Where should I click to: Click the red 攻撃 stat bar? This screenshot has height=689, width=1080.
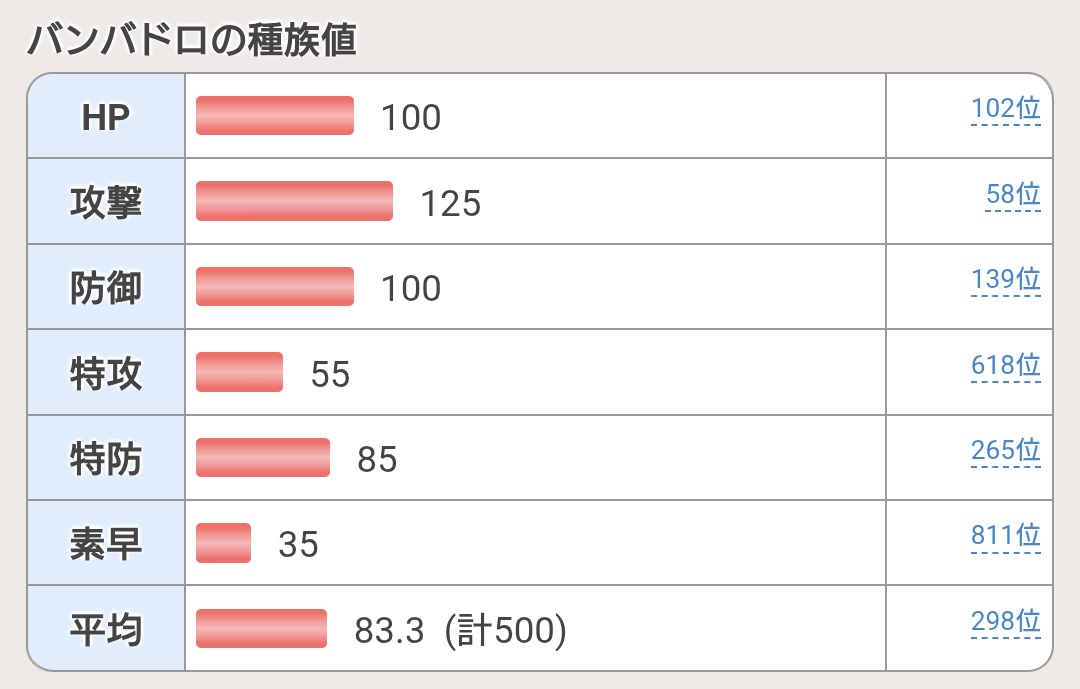[294, 201]
